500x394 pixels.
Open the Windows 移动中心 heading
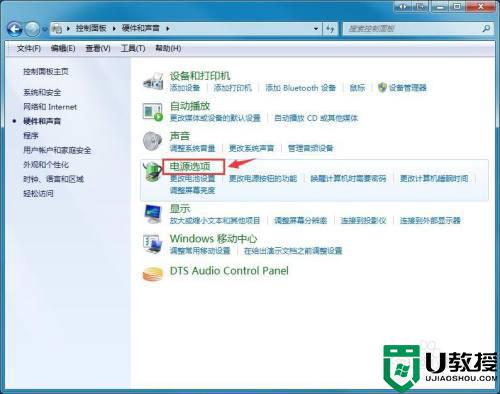point(213,239)
